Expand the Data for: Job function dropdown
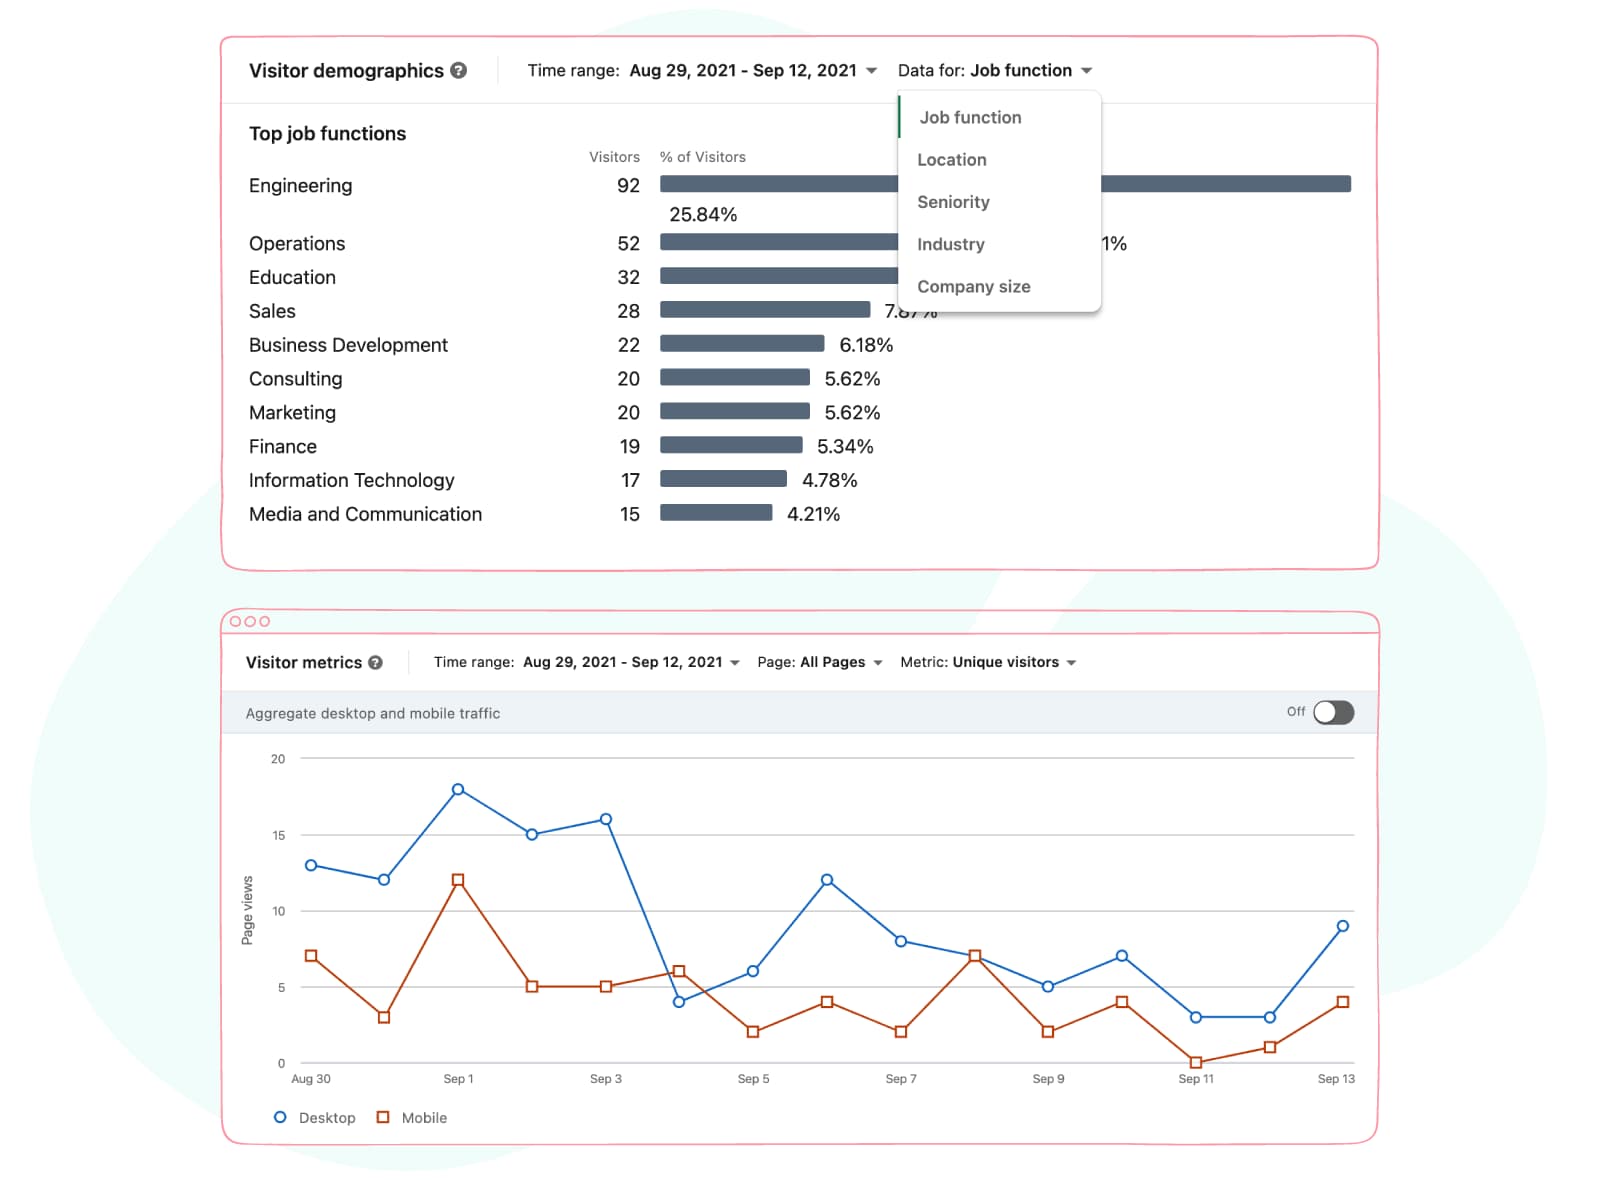Screen dimensions: 1600x1180 [x=995, y=71]
